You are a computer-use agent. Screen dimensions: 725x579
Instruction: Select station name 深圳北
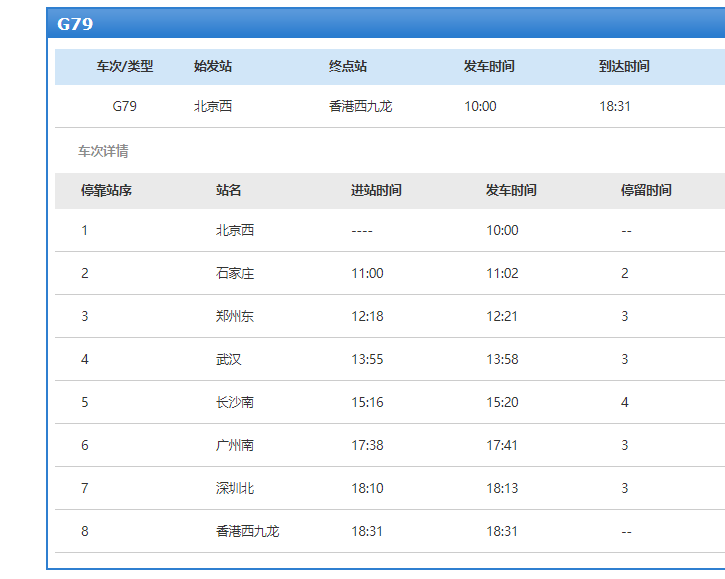235,488
